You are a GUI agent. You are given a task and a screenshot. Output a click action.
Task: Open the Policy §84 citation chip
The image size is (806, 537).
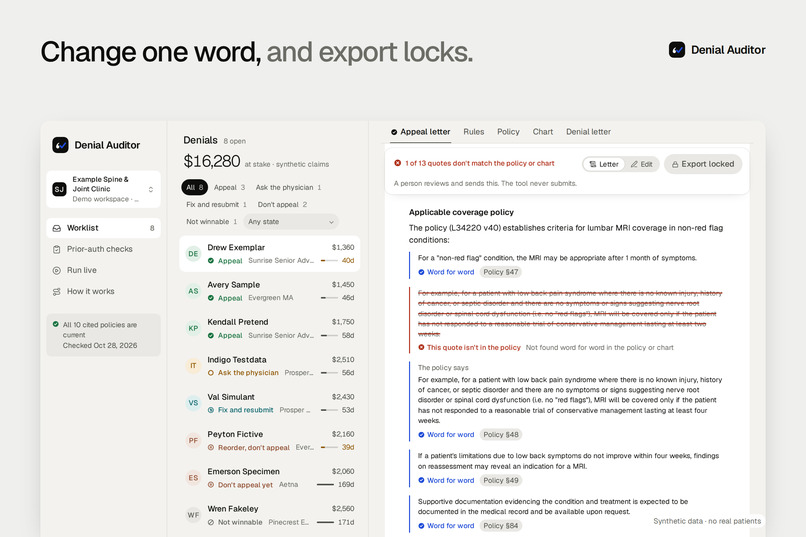tap(501, 526)
